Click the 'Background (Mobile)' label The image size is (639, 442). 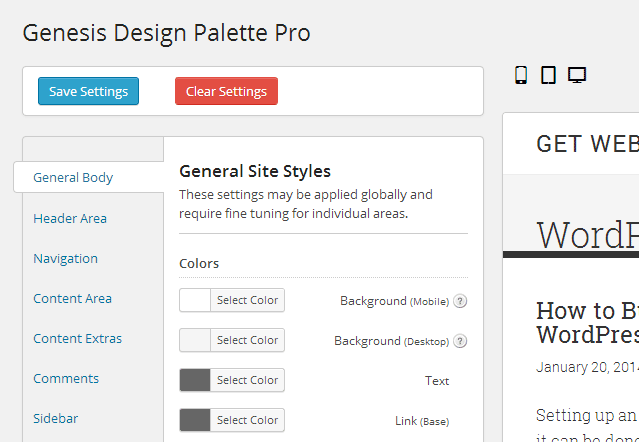pos(394,301)
